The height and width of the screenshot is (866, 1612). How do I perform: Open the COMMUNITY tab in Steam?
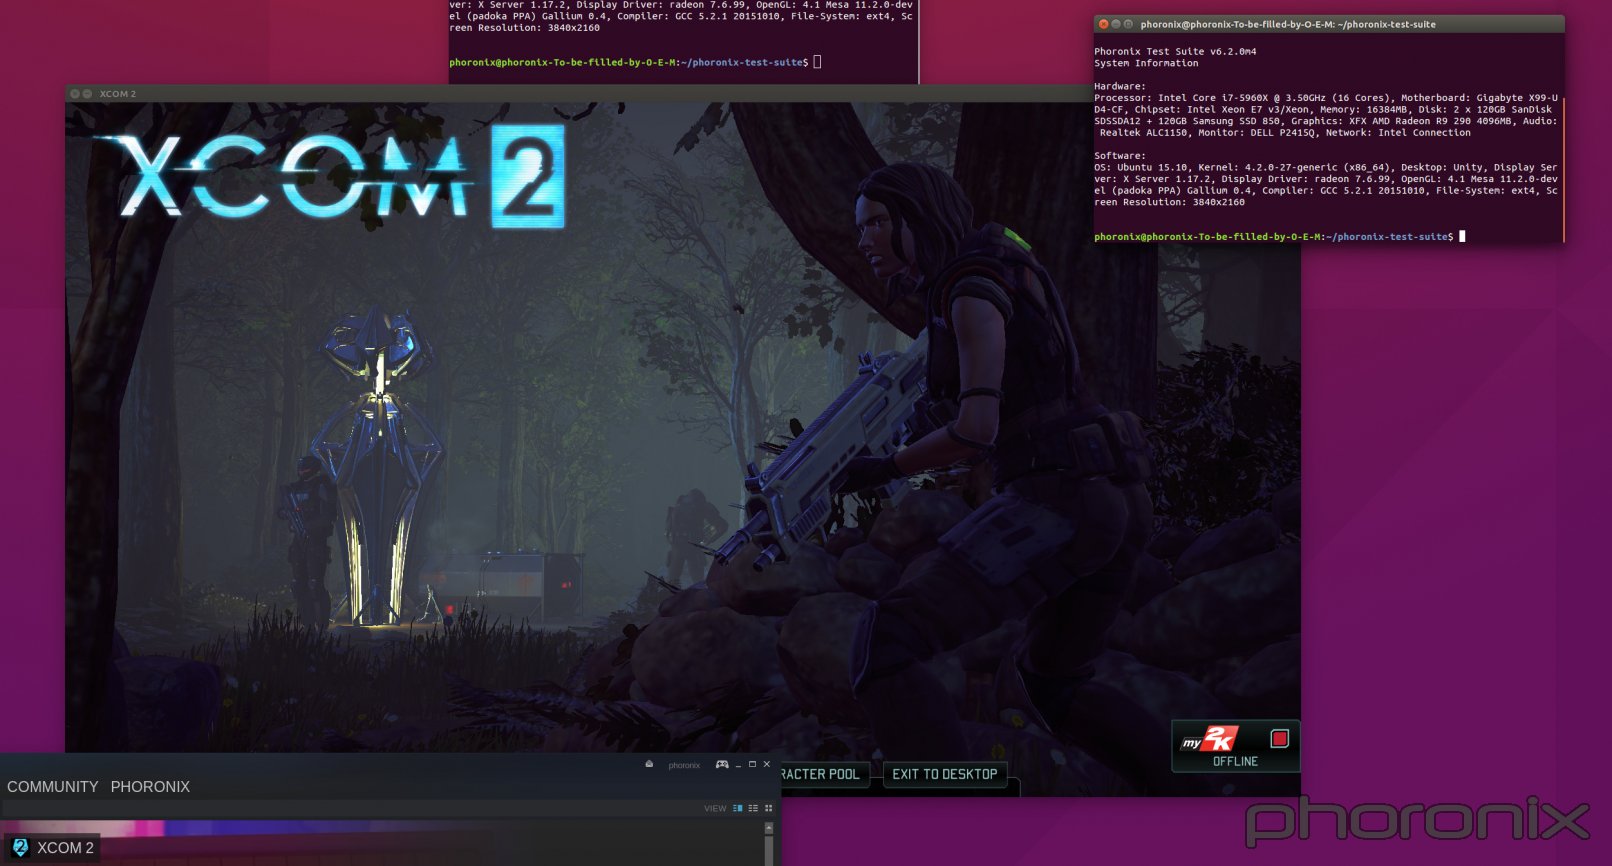[52, 787]
